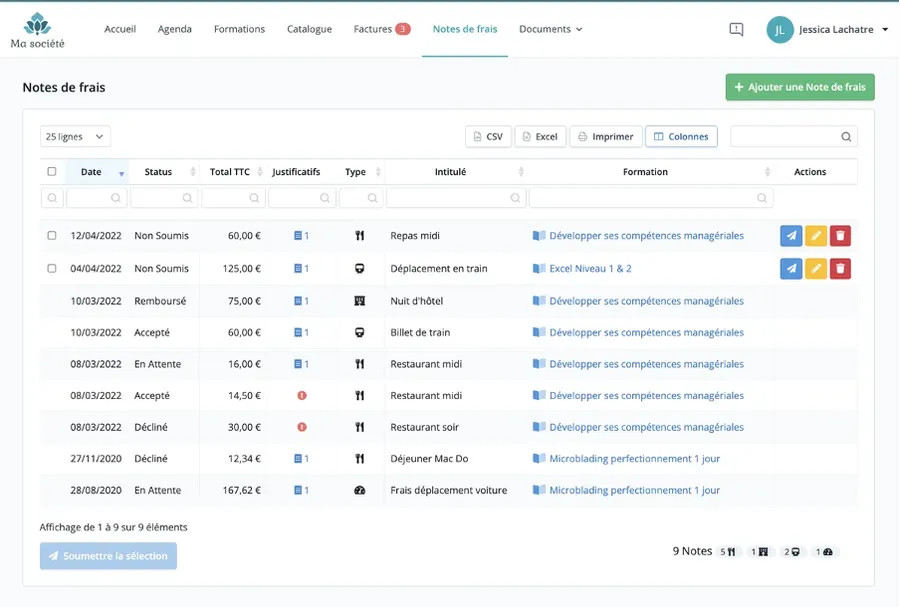
Task: Open the justificatif for Nuit d'hôtel
Action: [x=301, y=301]
